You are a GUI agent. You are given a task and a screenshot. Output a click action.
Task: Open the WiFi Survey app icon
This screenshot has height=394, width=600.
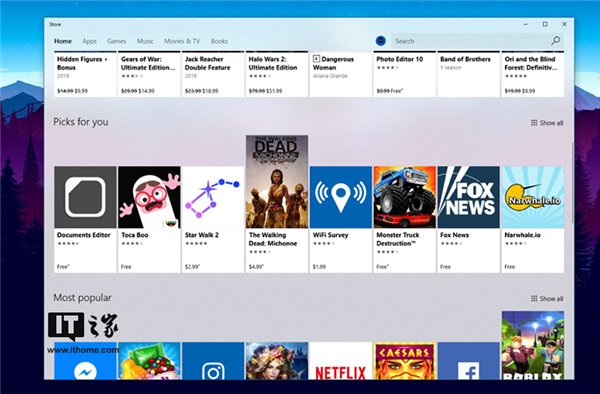click(x=341, y=197)
